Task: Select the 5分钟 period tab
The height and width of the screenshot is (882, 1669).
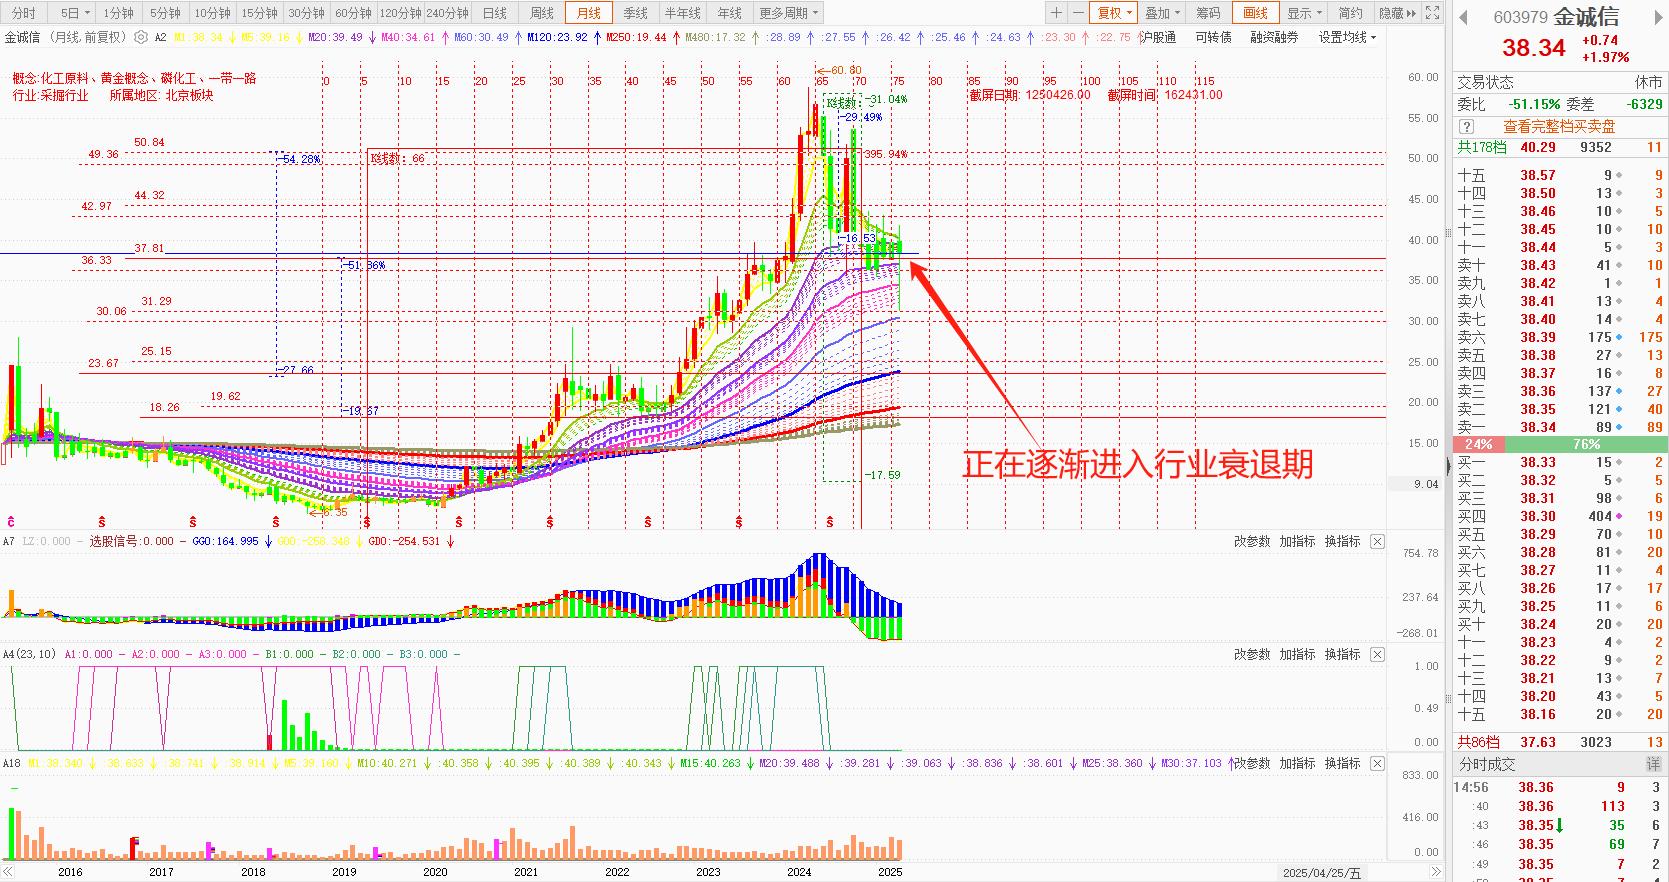Action: pyautogui.click(x=165, y=13)
